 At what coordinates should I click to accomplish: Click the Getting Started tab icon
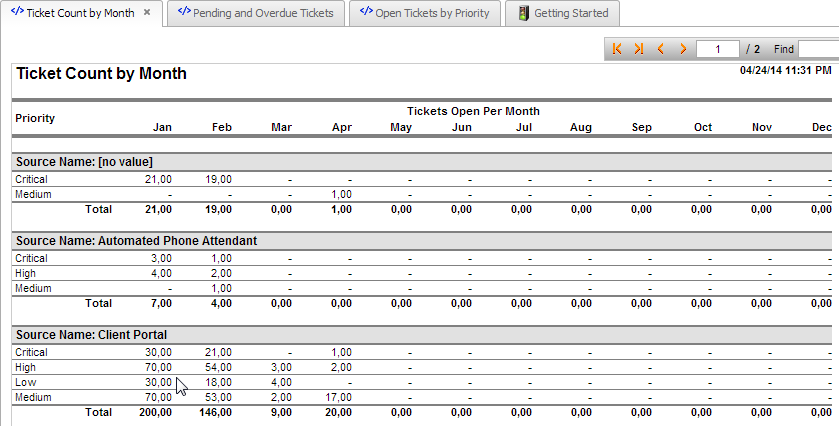(x=523, y=13)
